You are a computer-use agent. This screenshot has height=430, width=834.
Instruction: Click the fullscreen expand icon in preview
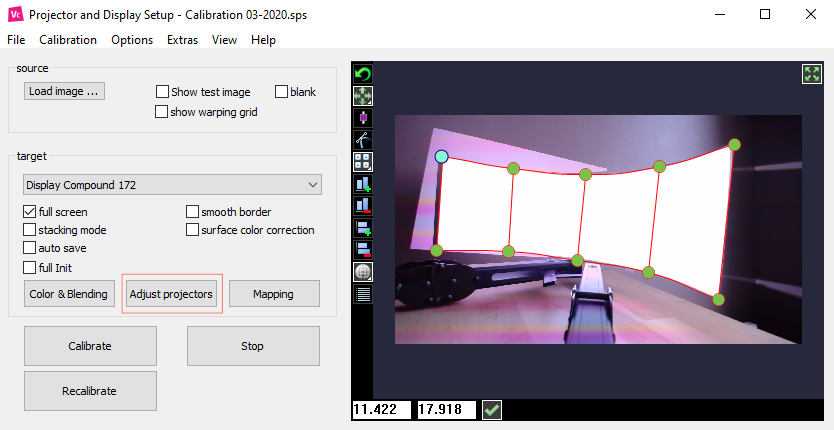click(x=811, y=74)
